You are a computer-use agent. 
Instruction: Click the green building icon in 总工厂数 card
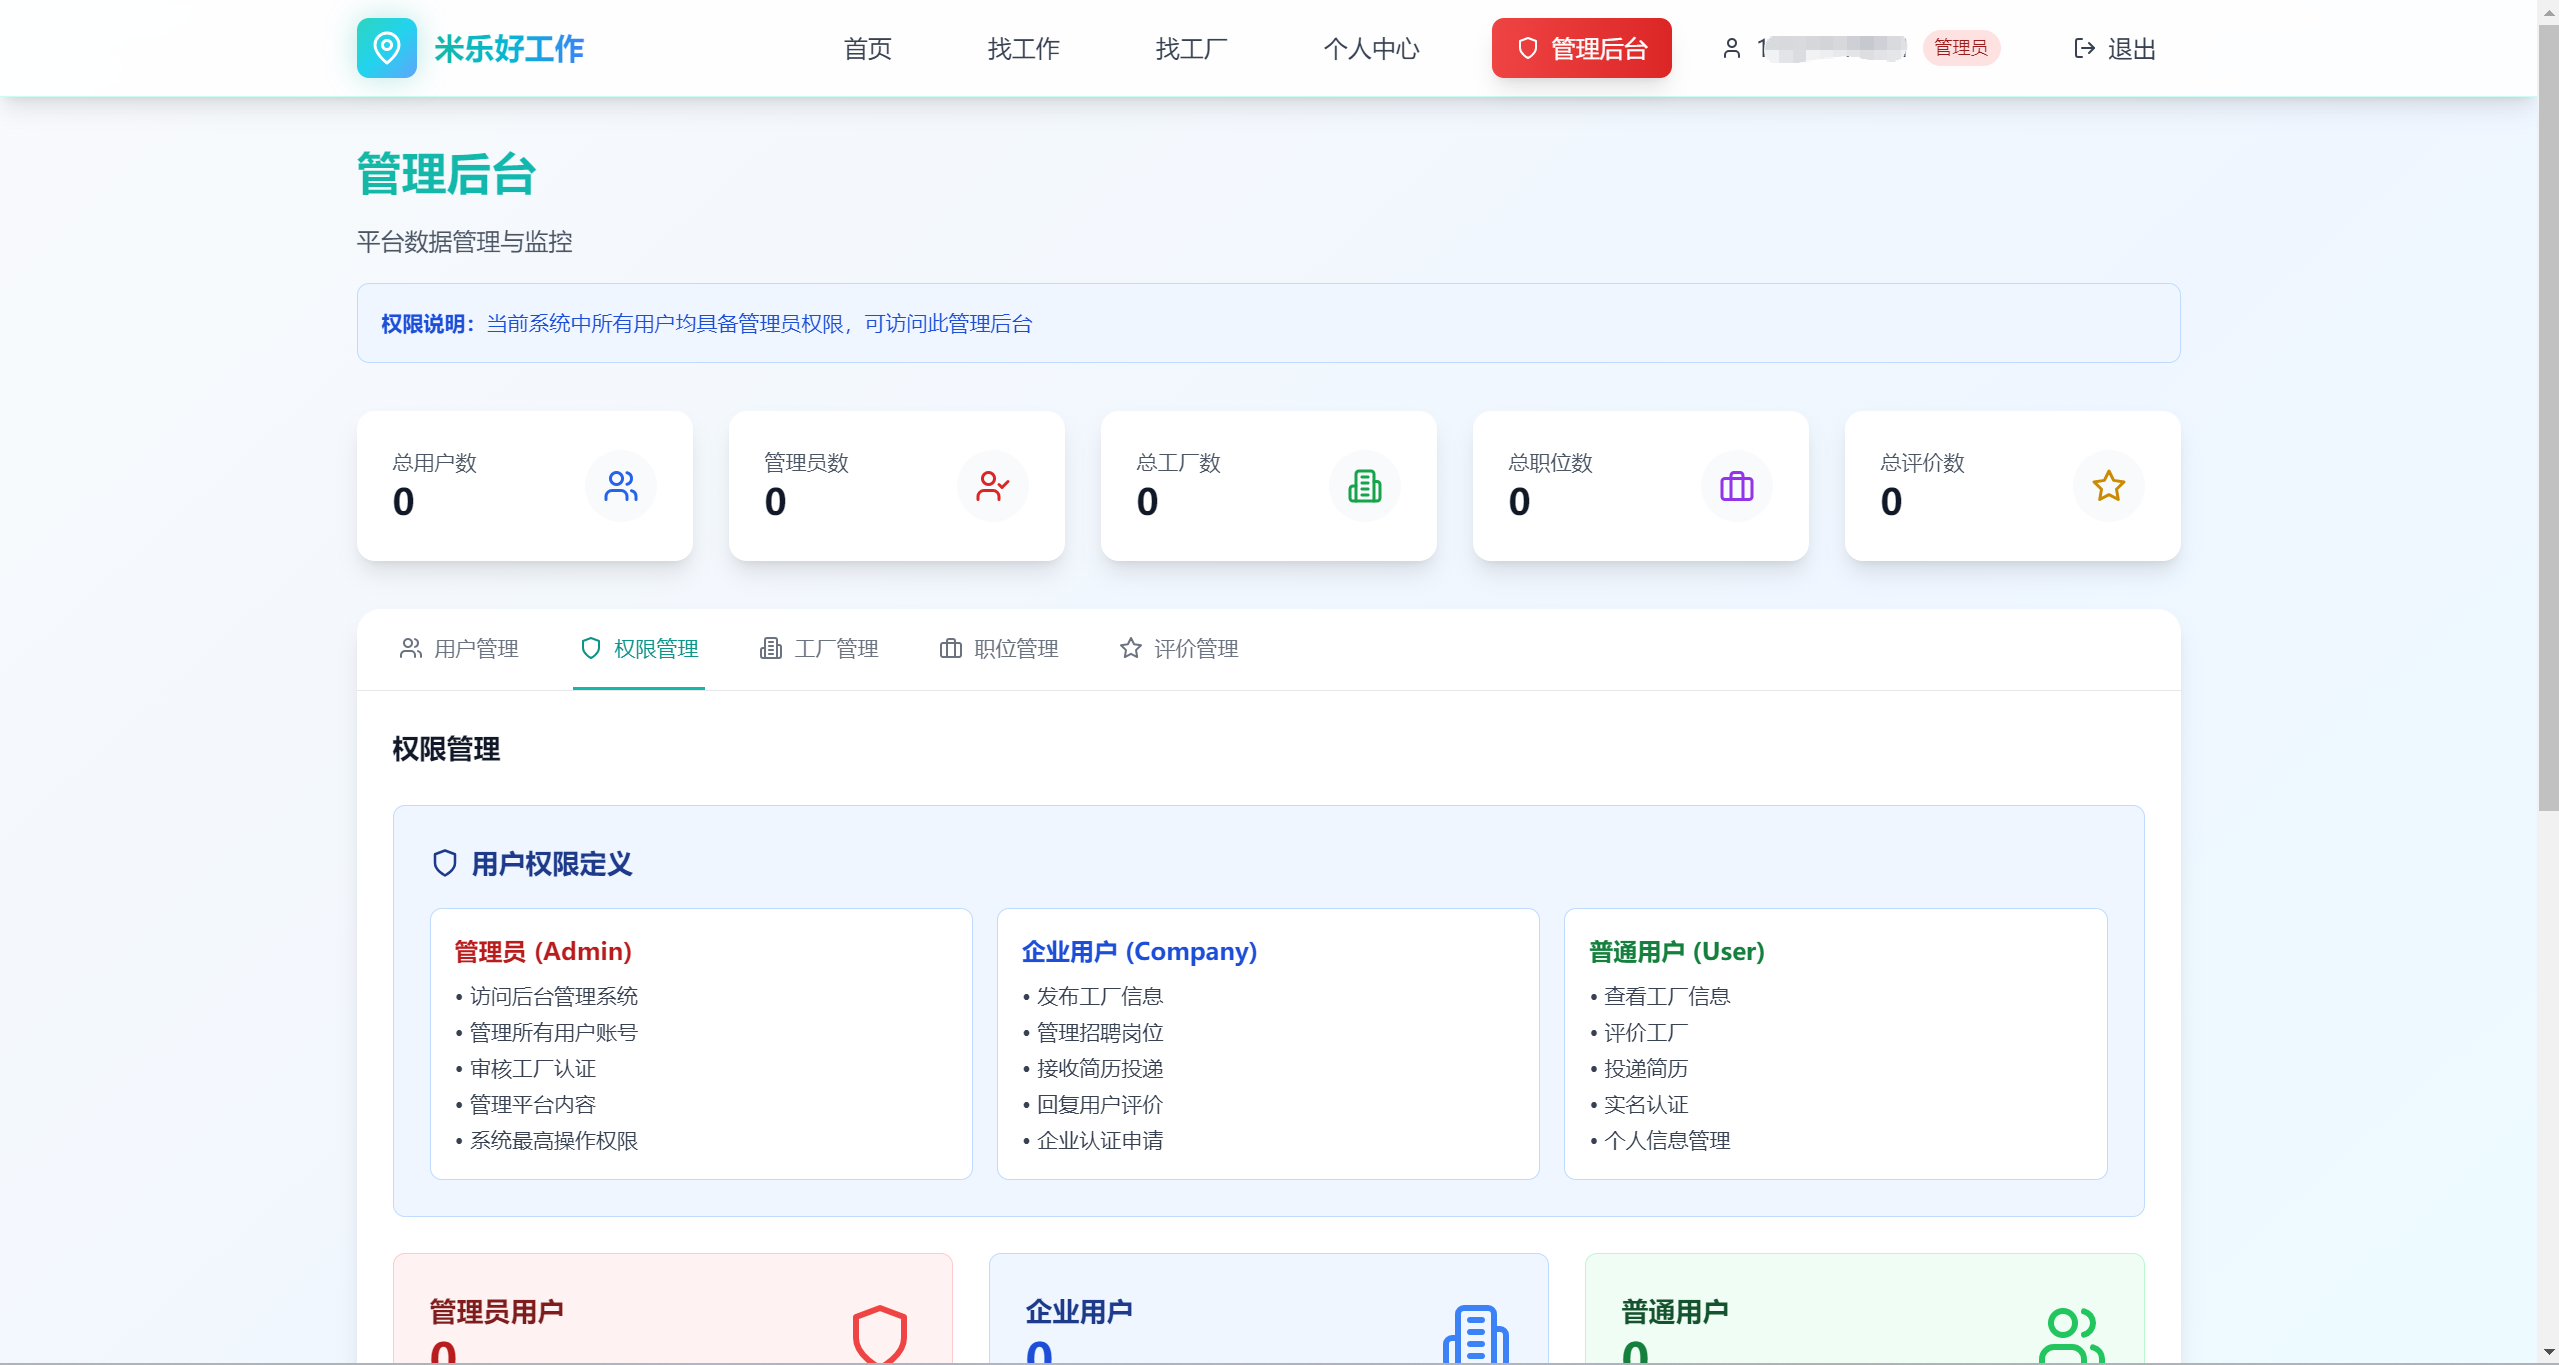[1364, 486]
